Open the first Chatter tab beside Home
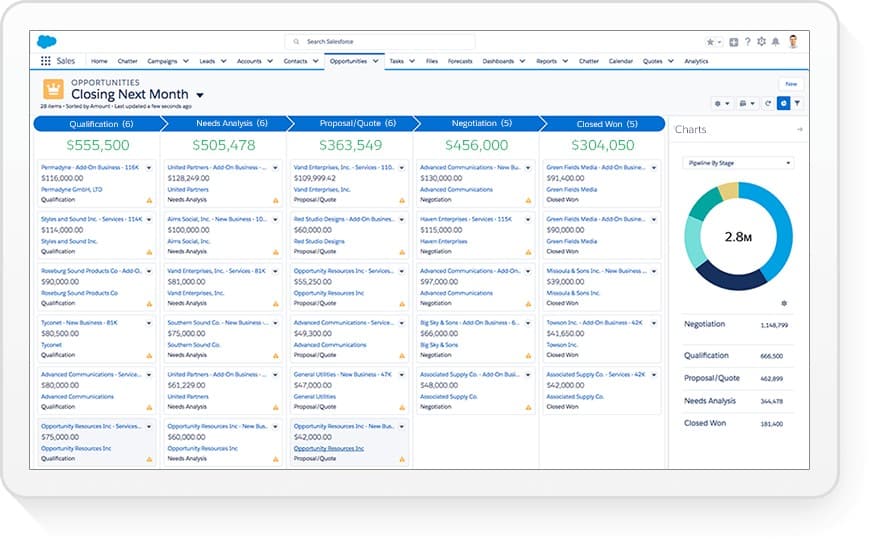The width and height of the screenshot is (876, 547). pos(127,61)
